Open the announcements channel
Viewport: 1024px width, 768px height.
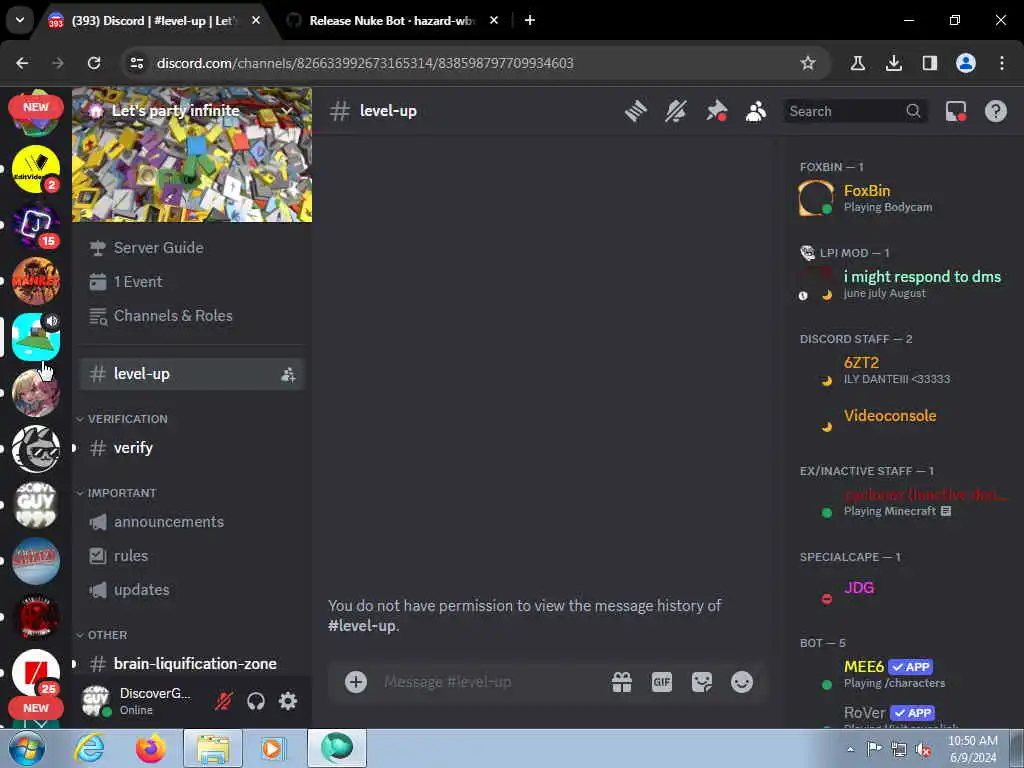191,522
